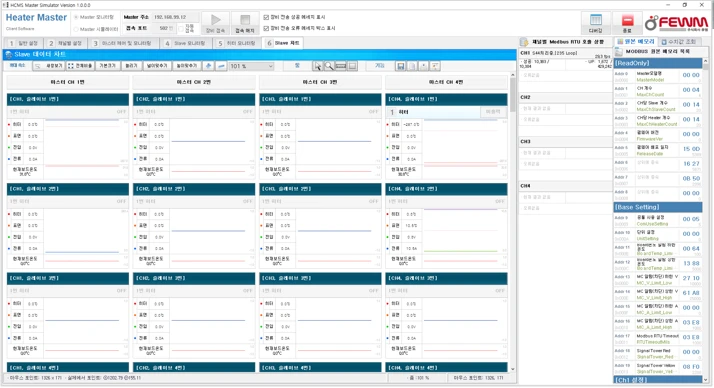
Task: Open the original memory tab
Action: 636,41
